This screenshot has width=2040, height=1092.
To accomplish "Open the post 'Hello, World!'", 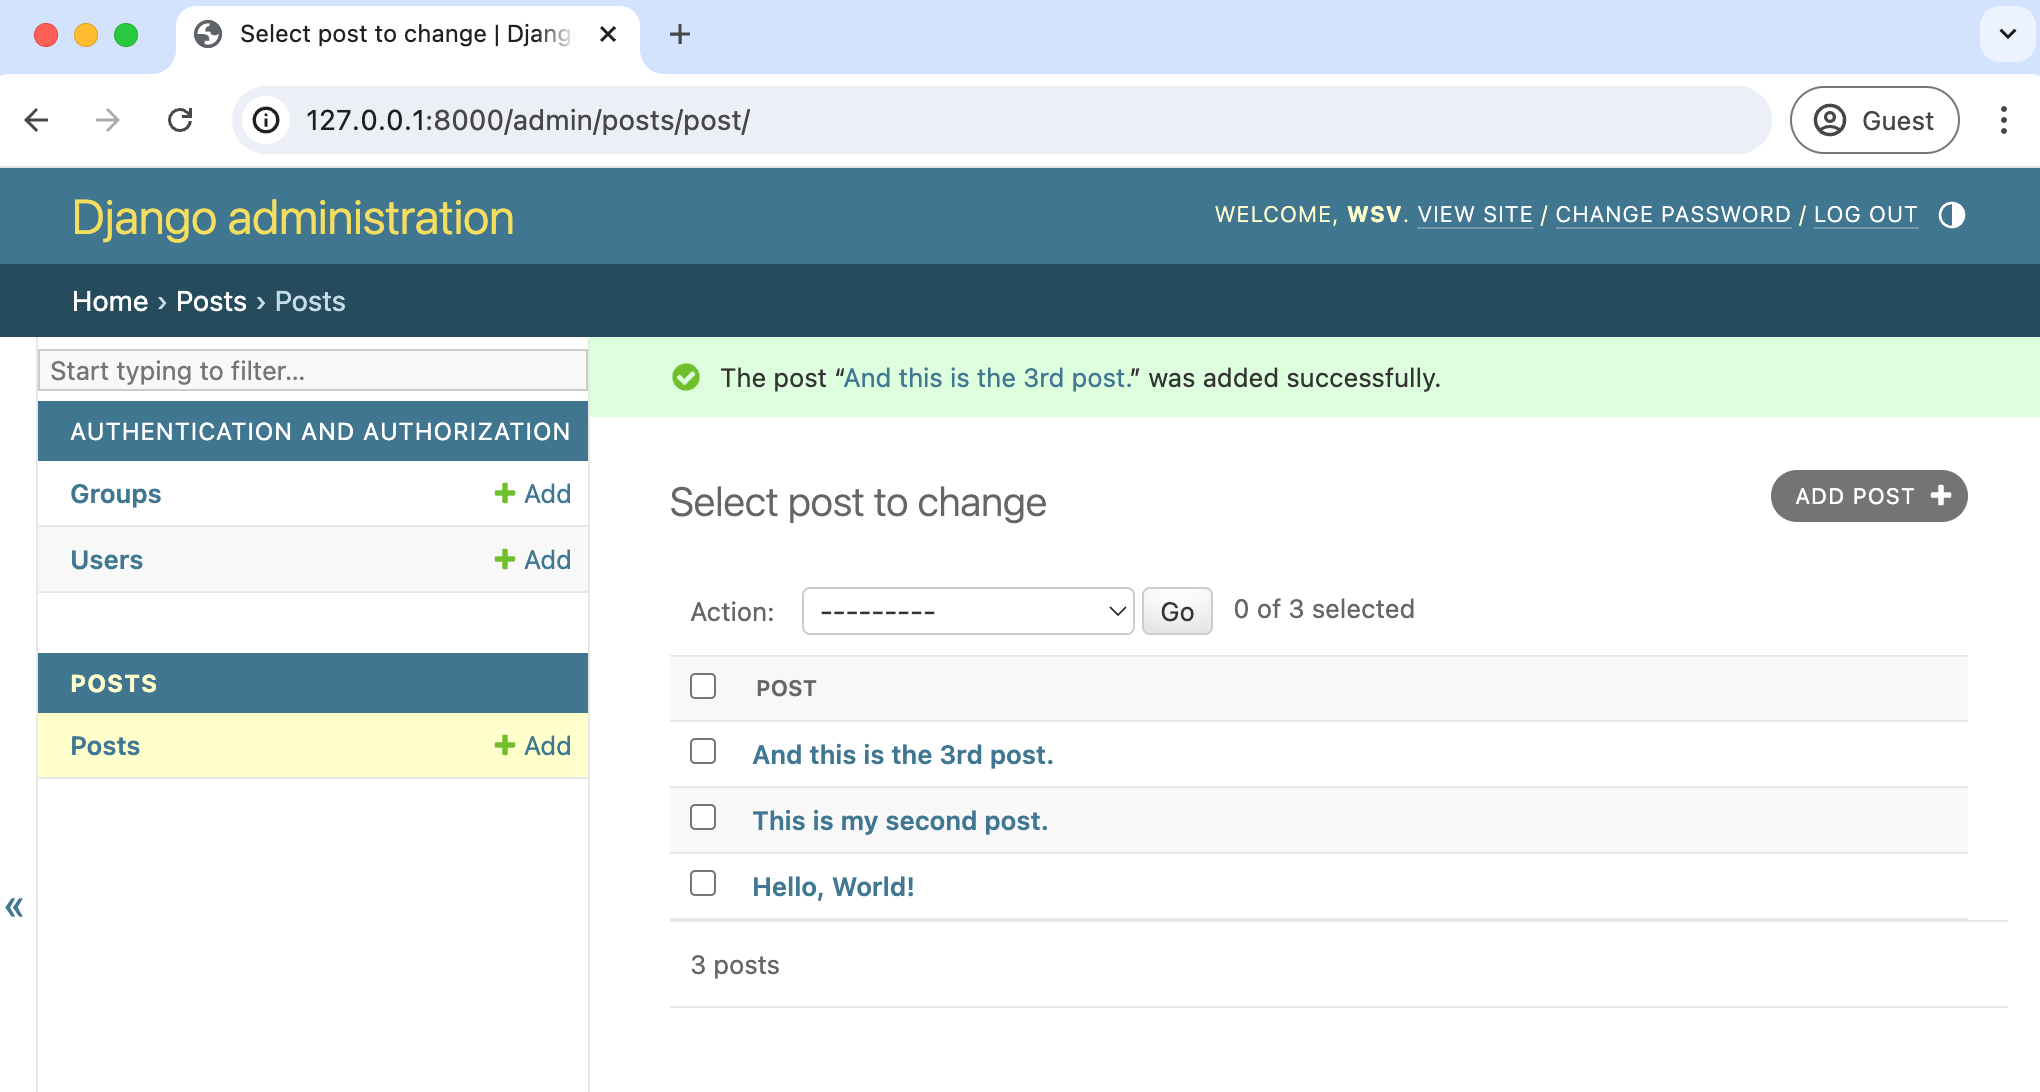I will tap(833, 887).
